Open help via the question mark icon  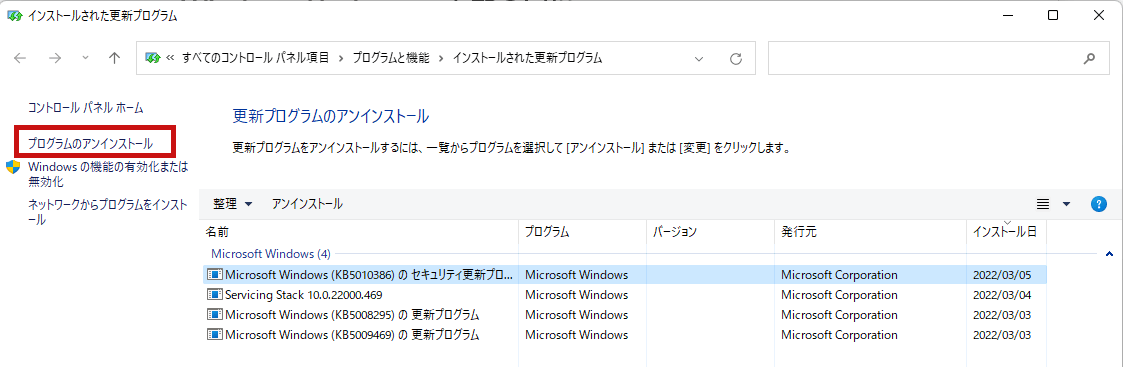(1098, 204)
